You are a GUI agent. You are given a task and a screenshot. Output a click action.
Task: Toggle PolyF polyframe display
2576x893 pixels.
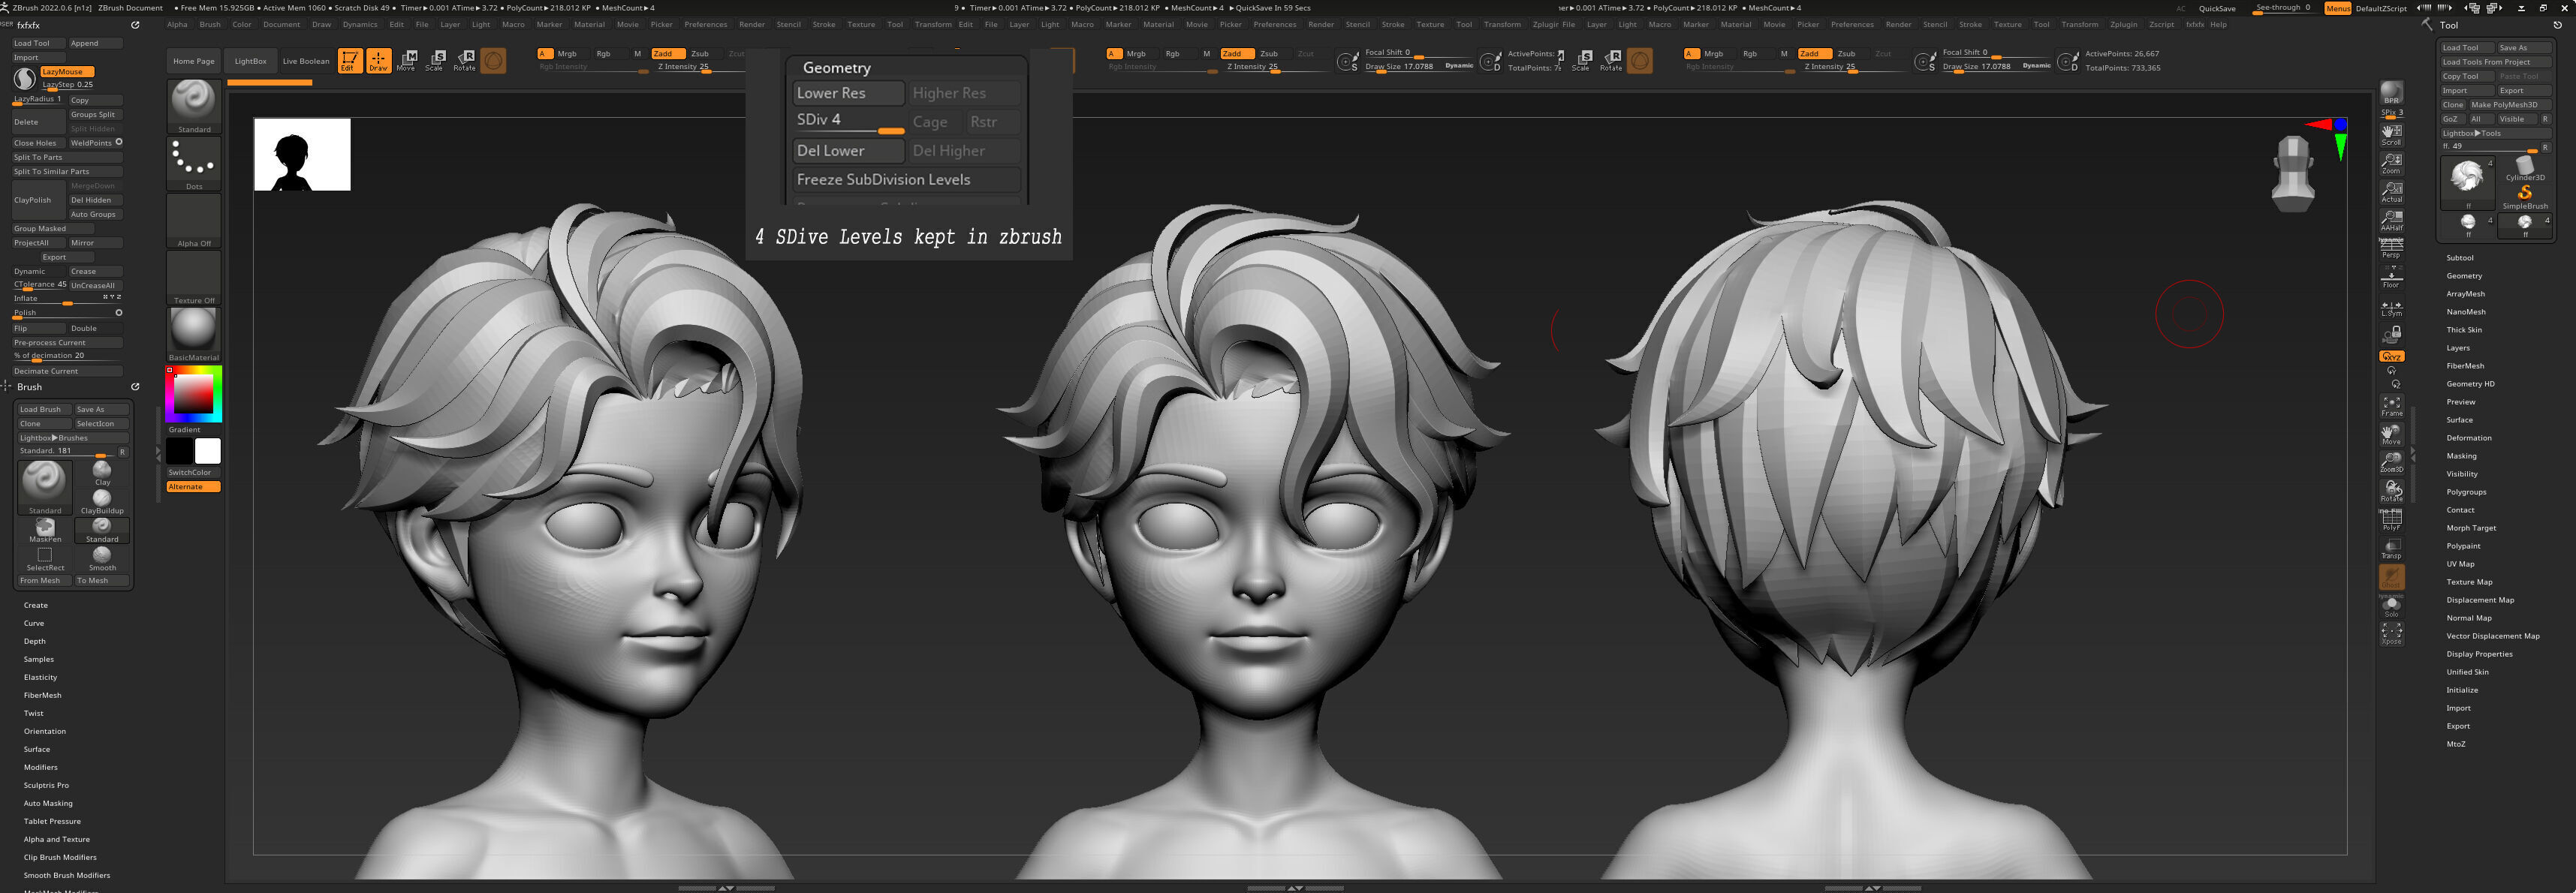[2391, 520]
